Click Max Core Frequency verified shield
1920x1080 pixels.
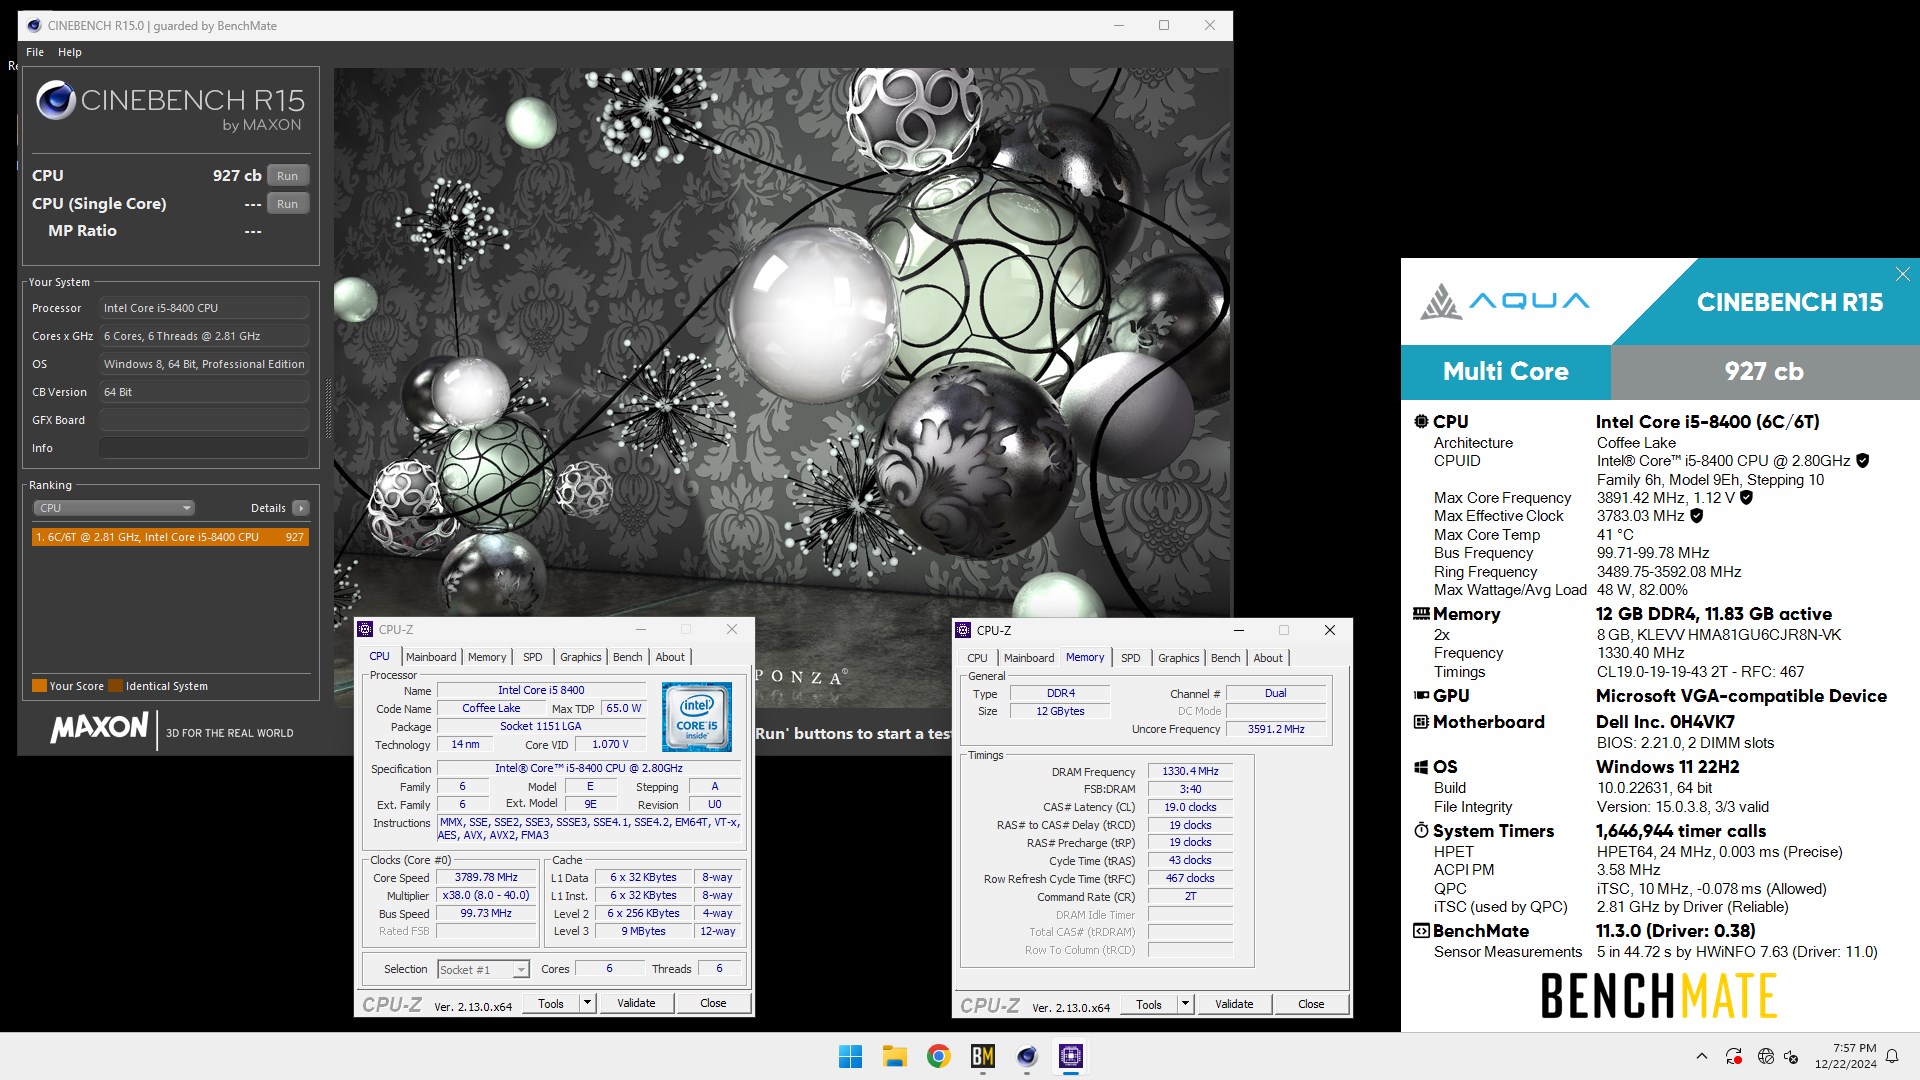click(x=1747, y=498)
